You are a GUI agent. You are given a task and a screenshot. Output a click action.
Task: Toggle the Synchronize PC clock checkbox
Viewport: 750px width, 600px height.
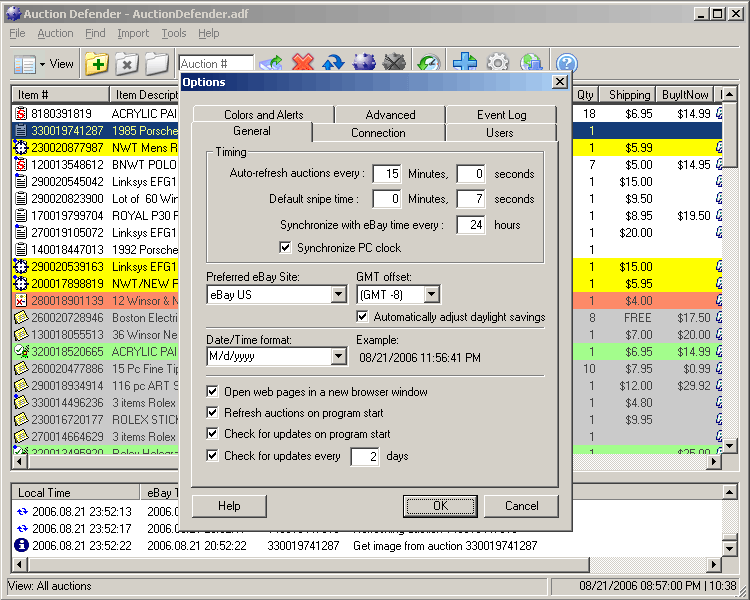pyautogui.click(x=286, y=247)
